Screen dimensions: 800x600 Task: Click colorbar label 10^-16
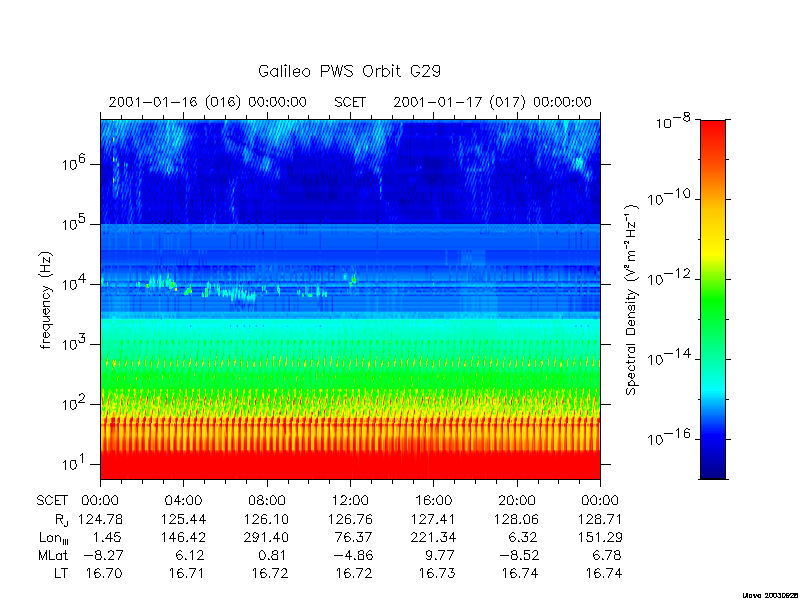tap(668, 436)
